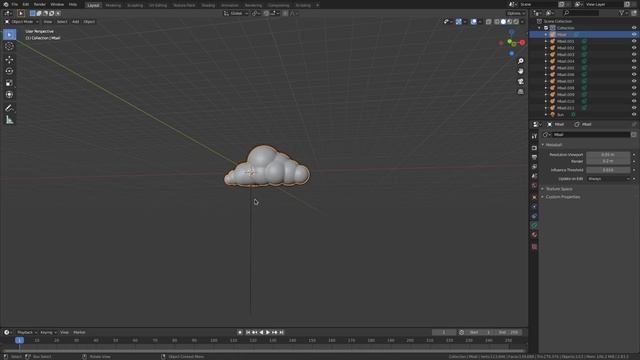Switch perspective/orthographic grid icon

click(521, 92)
